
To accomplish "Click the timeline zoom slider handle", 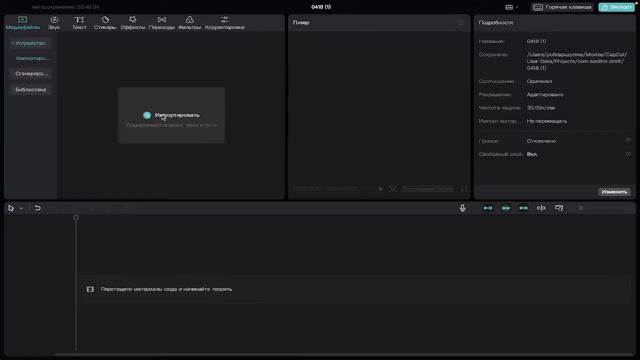I will point(581,208).
